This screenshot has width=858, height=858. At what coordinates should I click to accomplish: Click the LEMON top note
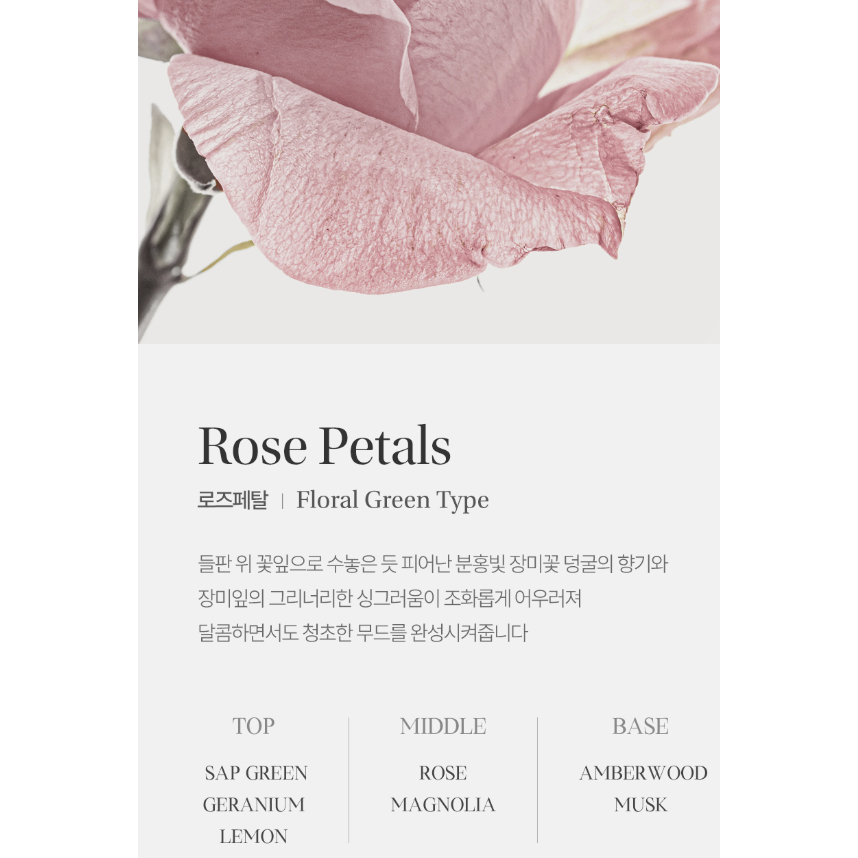click(253, 837)
